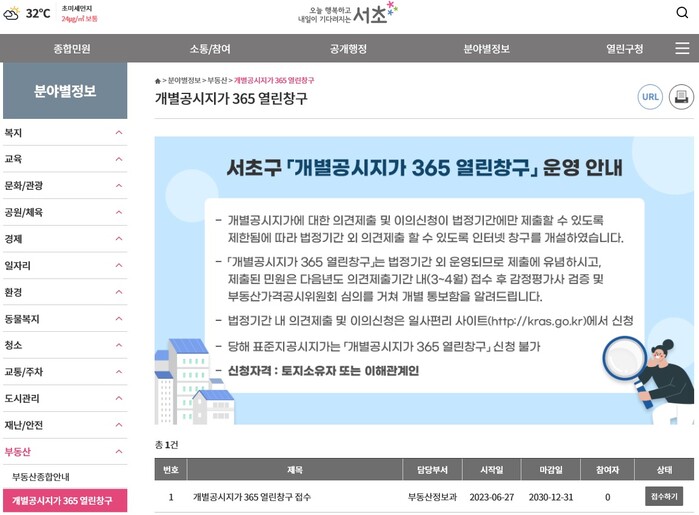The image size is (699, 515).
Task: Click the home icon in breadcrumb
Action: coord(158,80)
